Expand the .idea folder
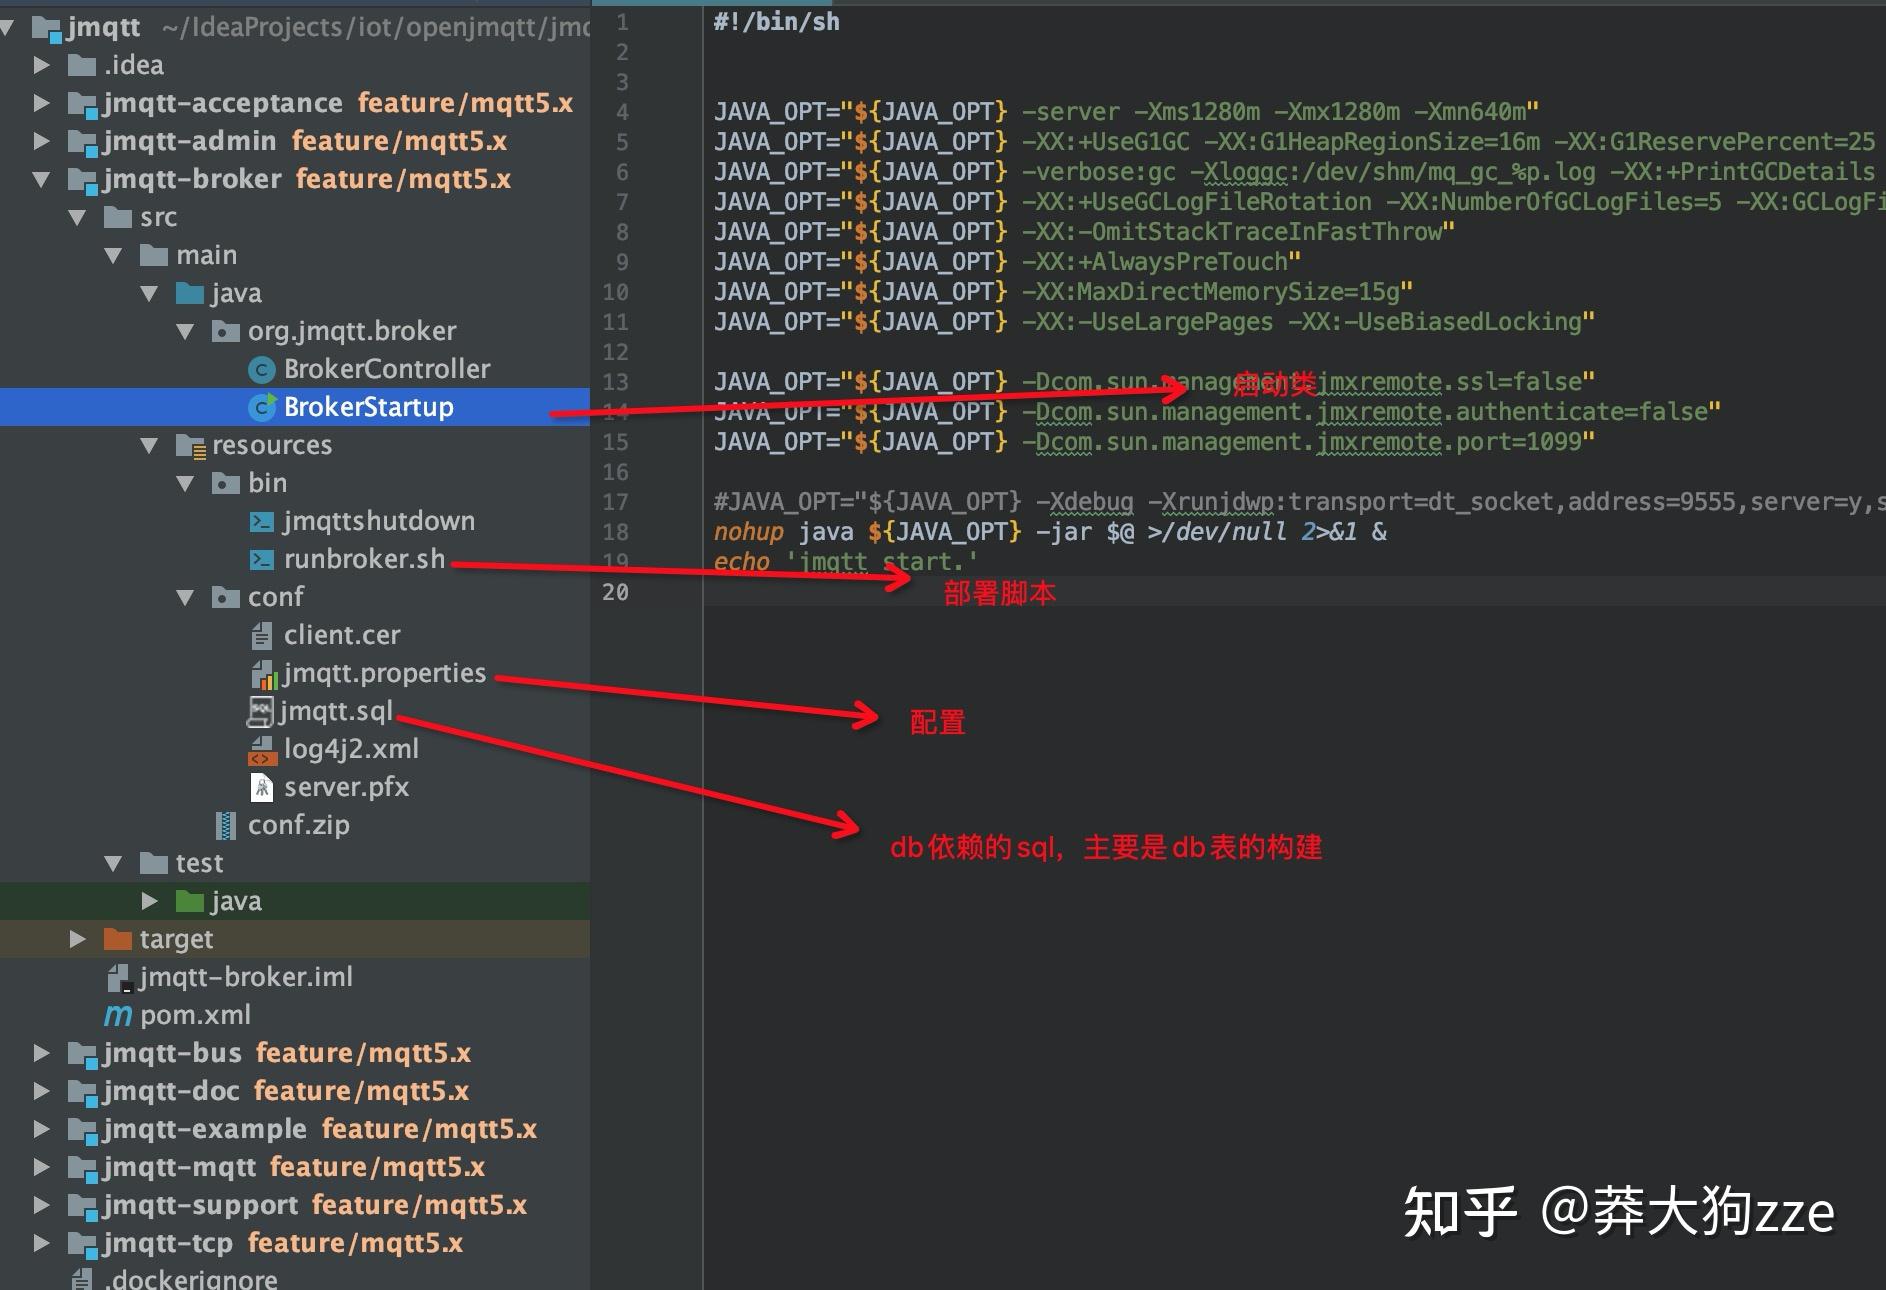Screen dimensions: 1886x1290 coord(41,65)
